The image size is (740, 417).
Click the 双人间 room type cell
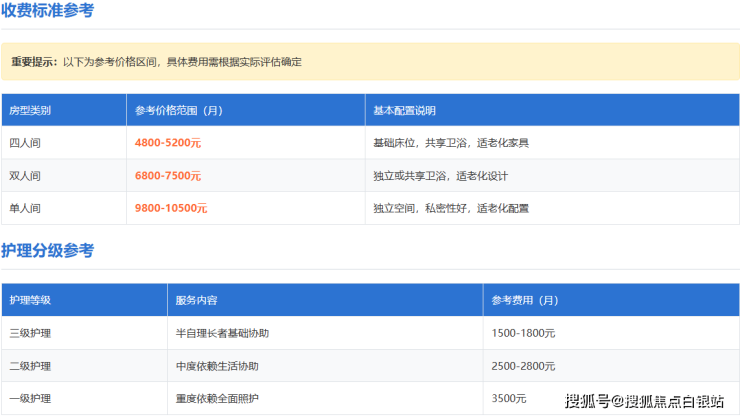coord(25,176)
